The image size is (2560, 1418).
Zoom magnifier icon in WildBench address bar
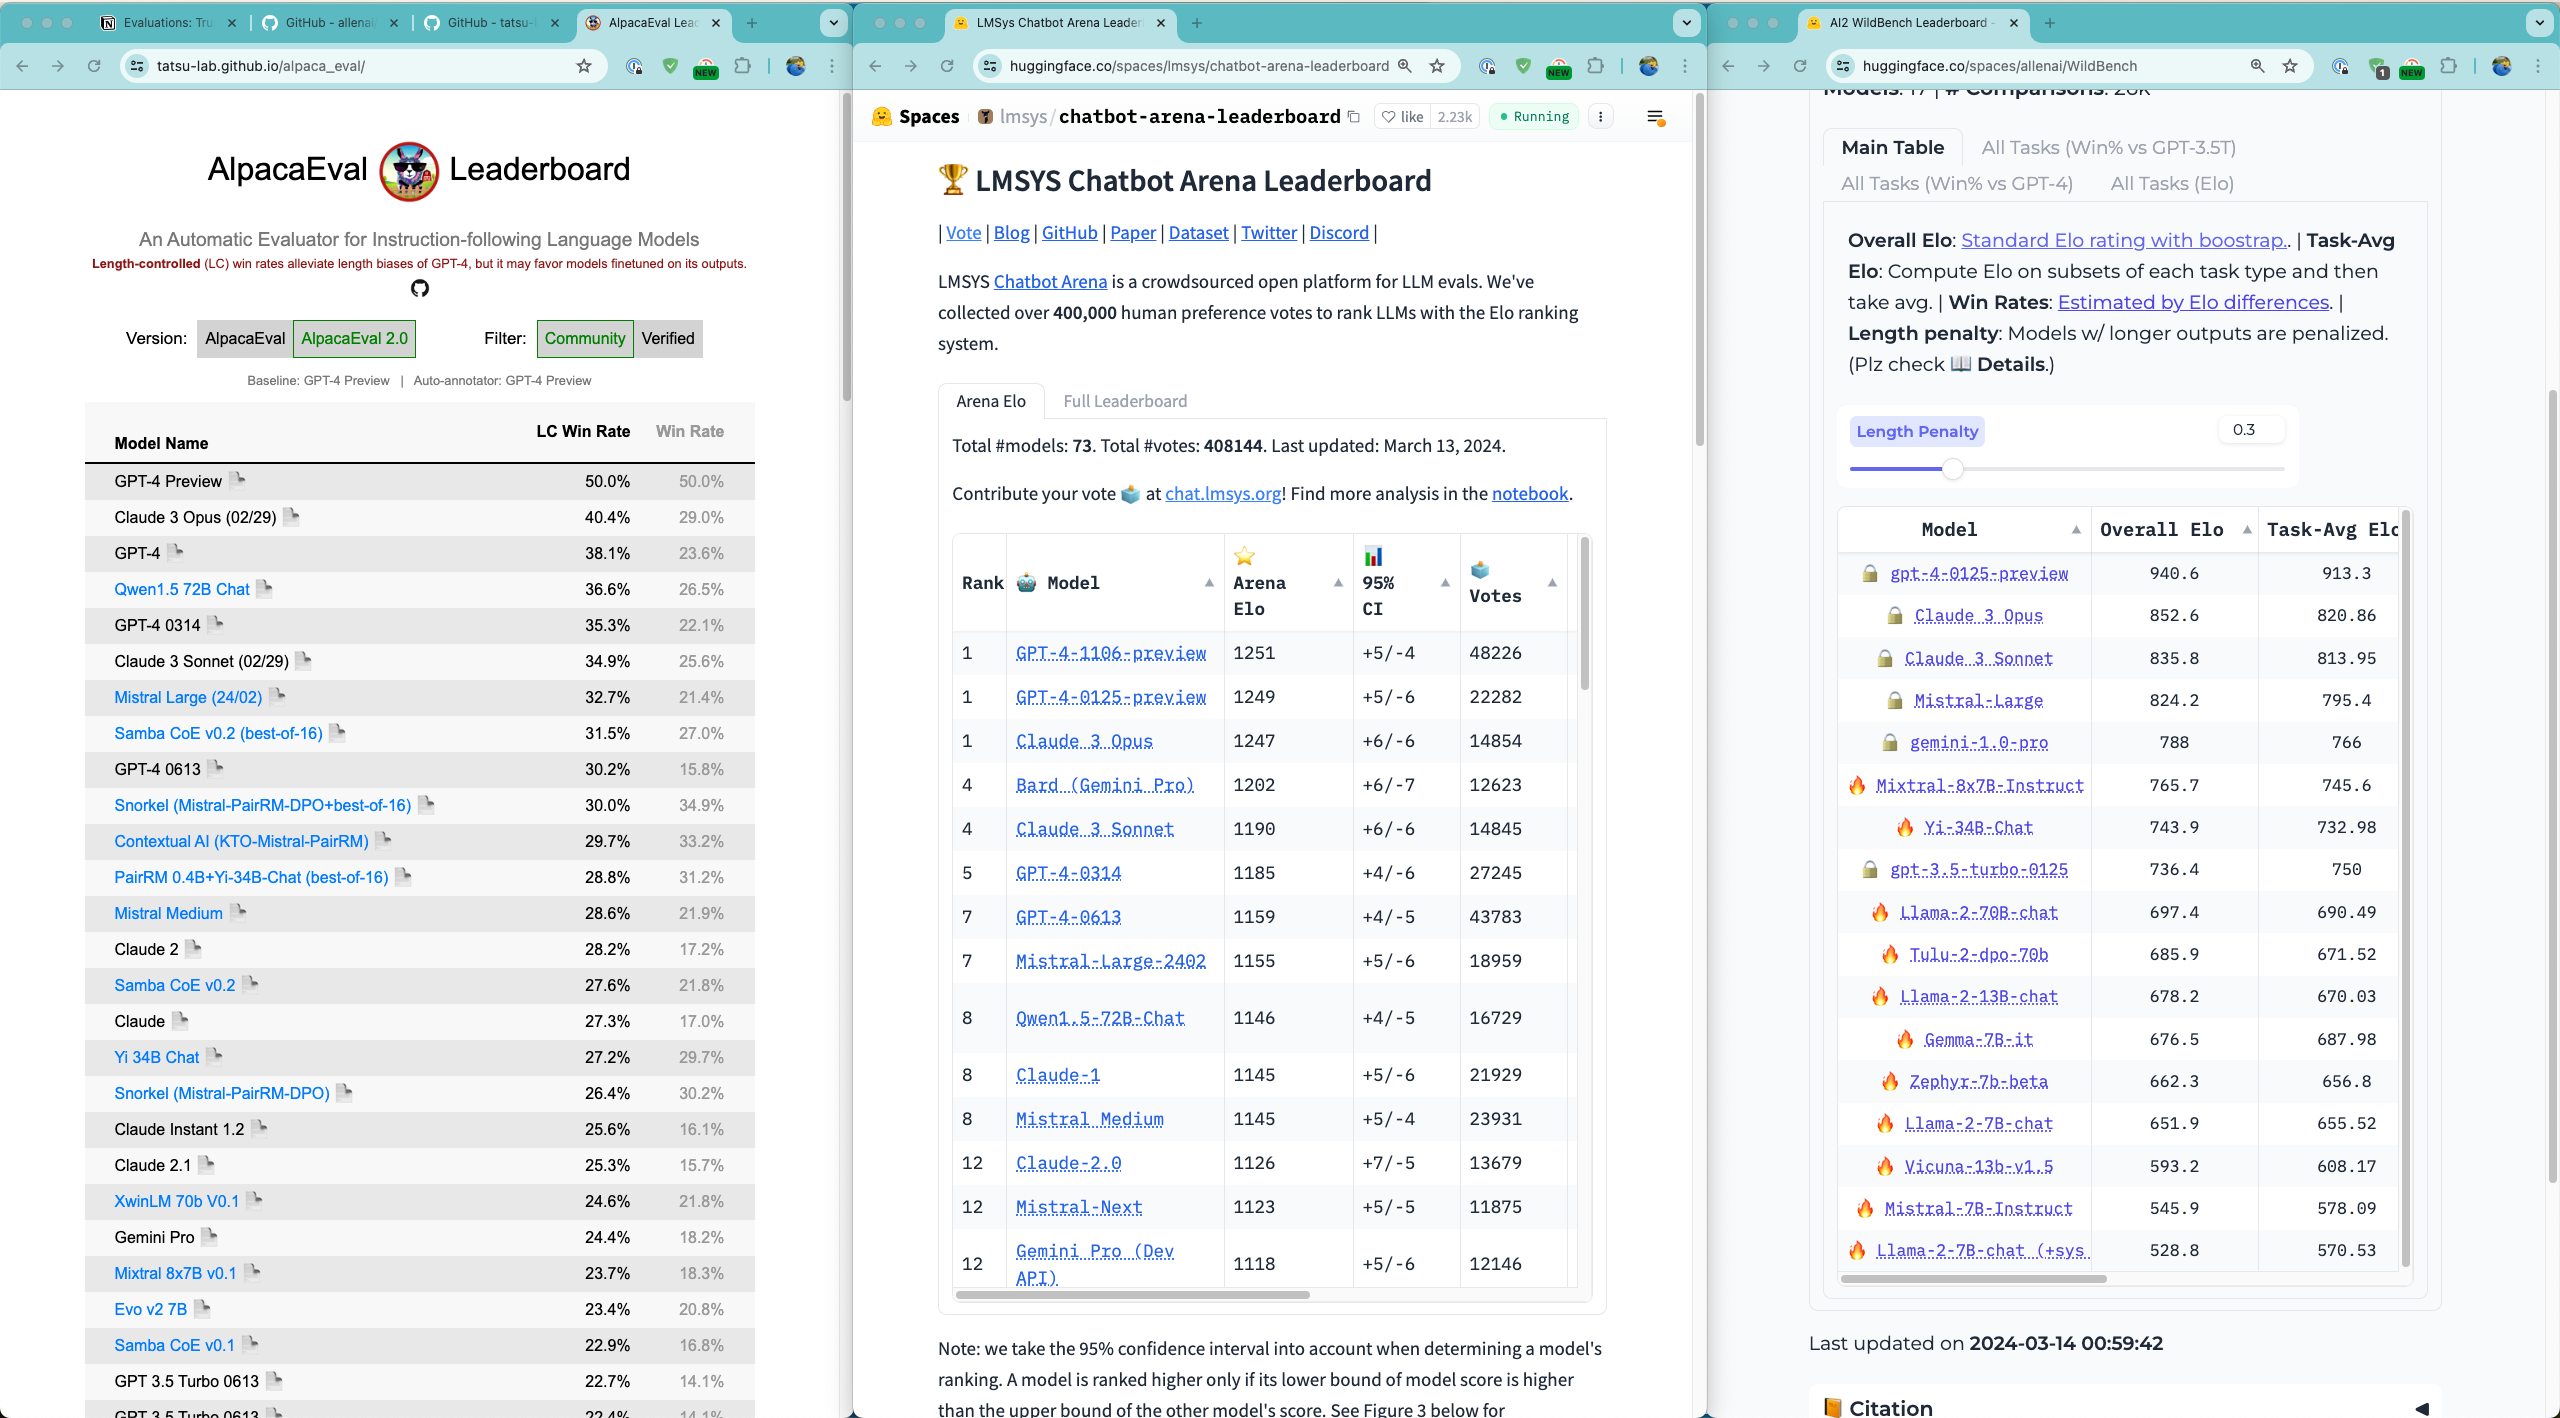2257,66
